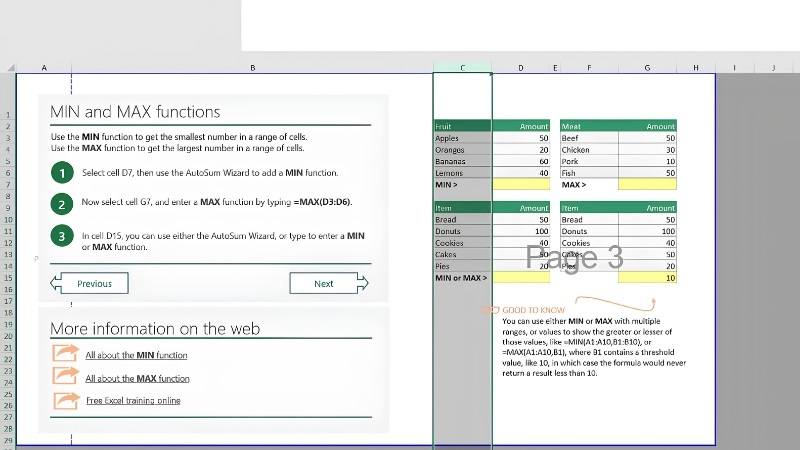Select column D header
Screen dimensions: 800x450
click(x=521, y=67)
